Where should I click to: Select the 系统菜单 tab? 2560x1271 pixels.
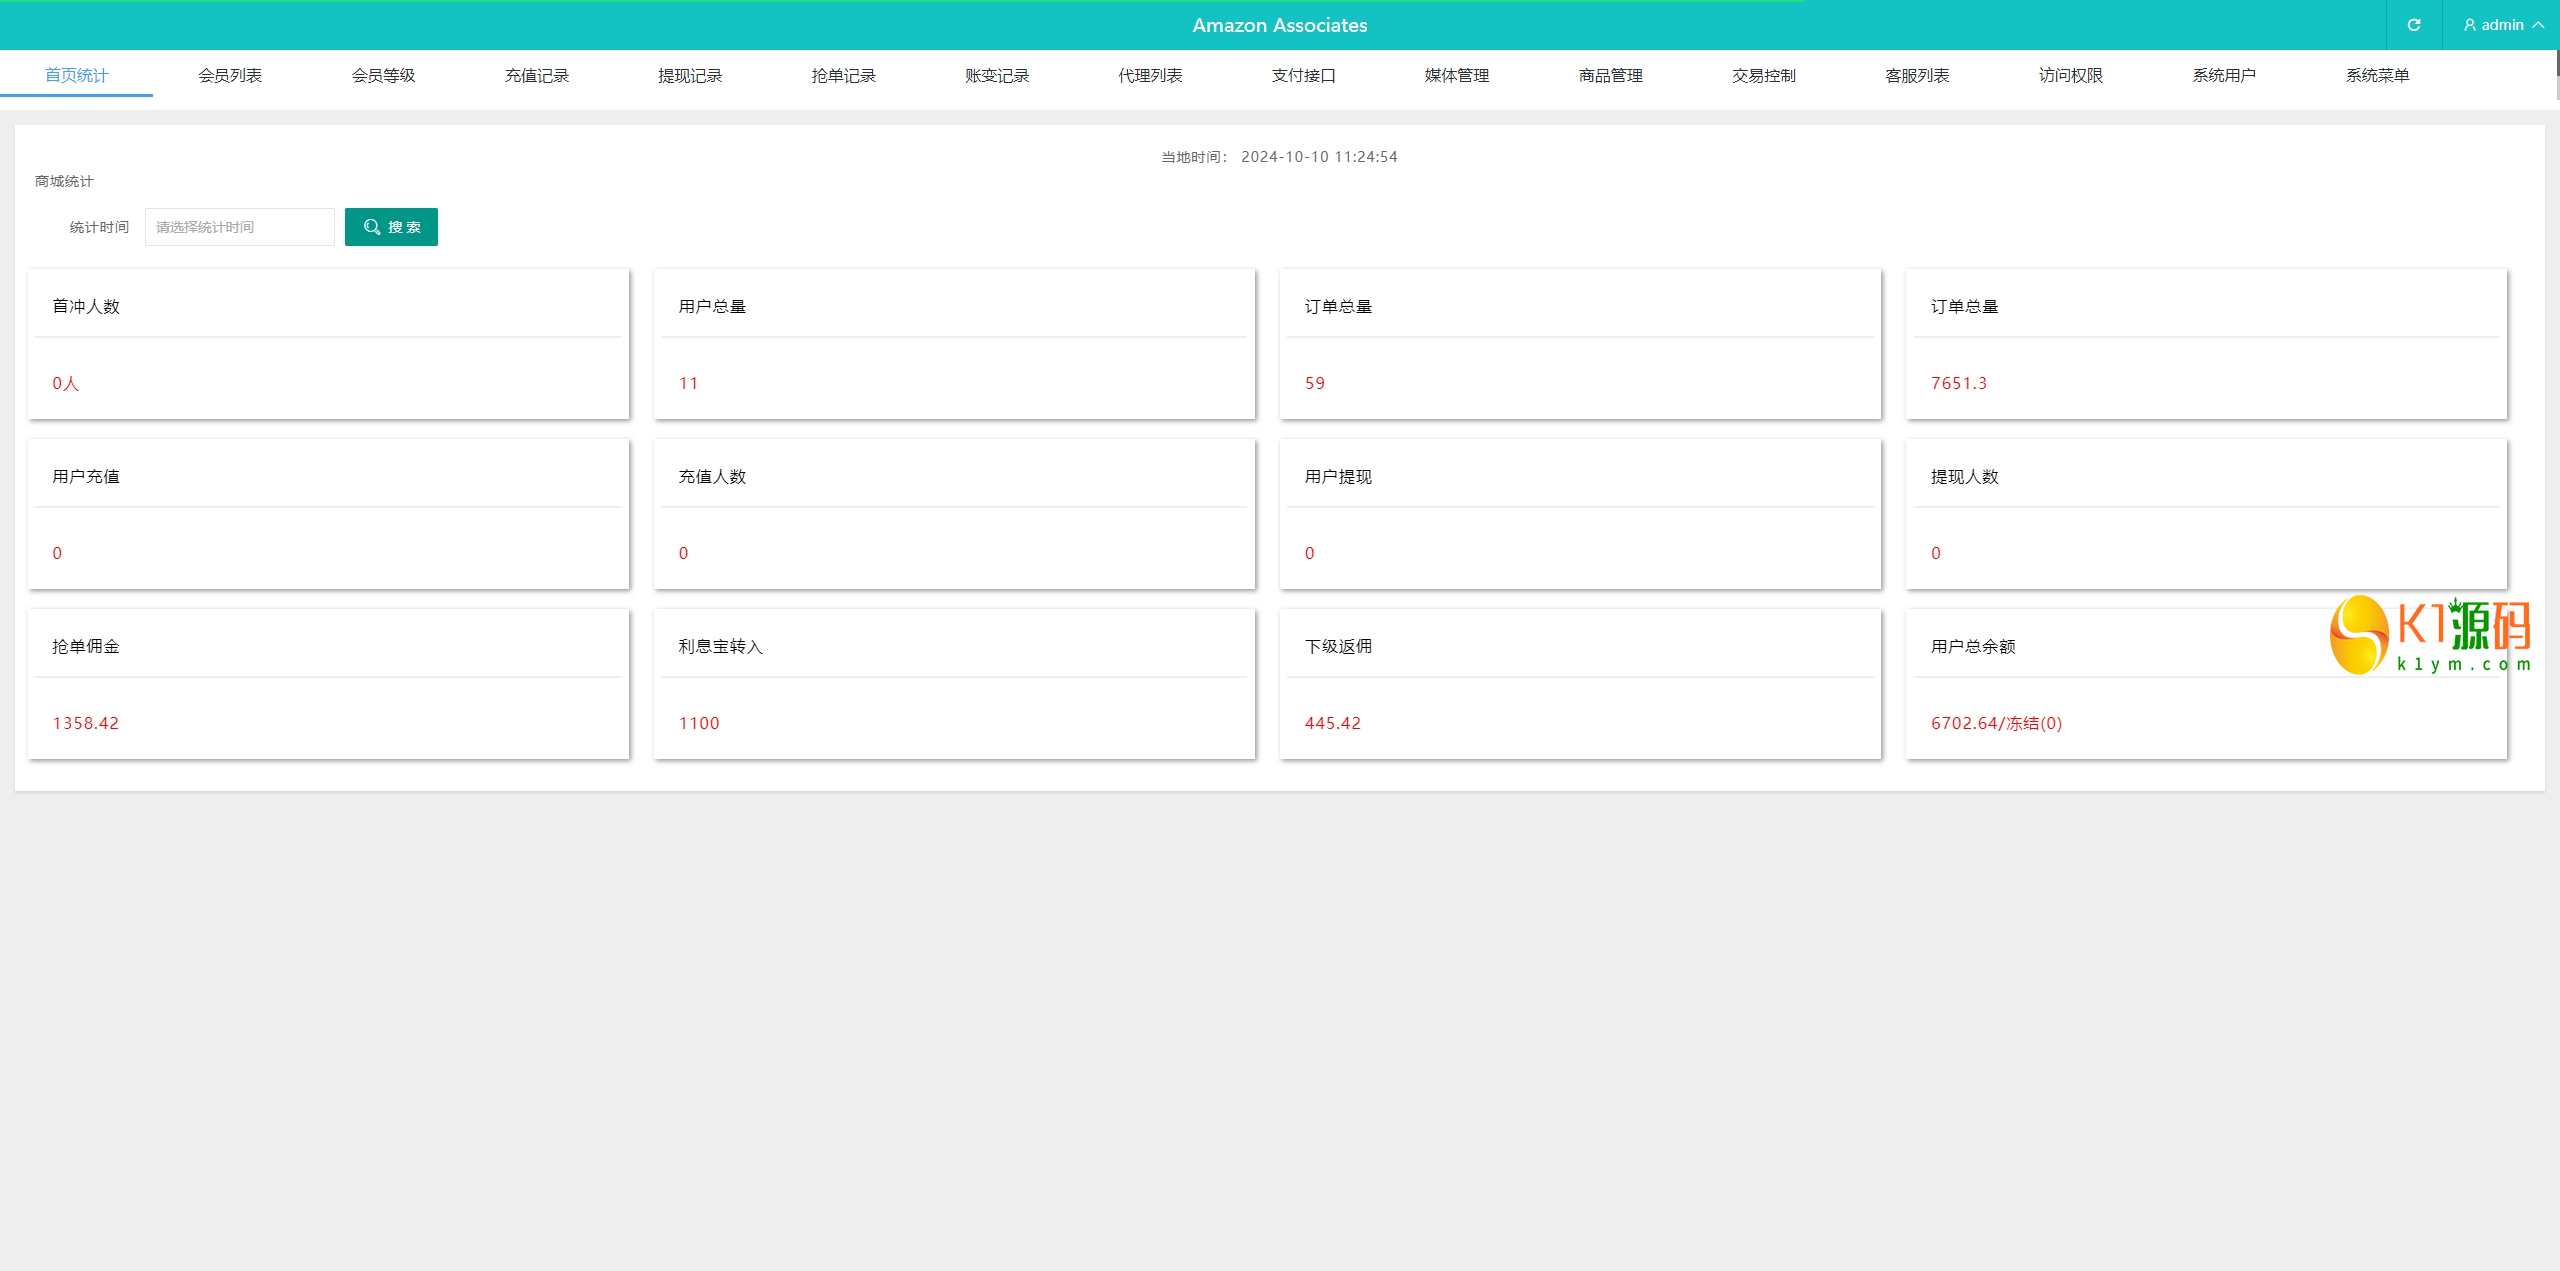[x=2377, y=76]
